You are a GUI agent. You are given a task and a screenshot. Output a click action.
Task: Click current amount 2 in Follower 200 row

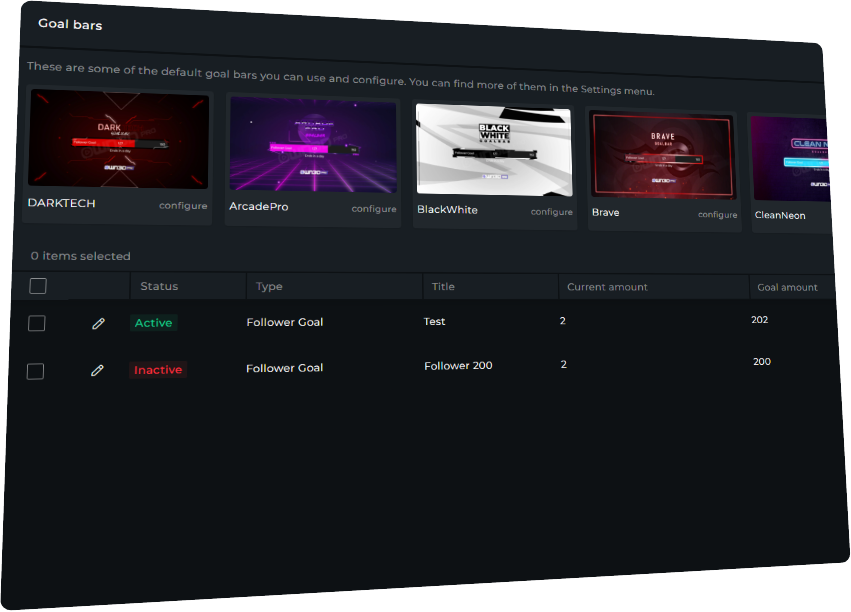pos(564,364)
